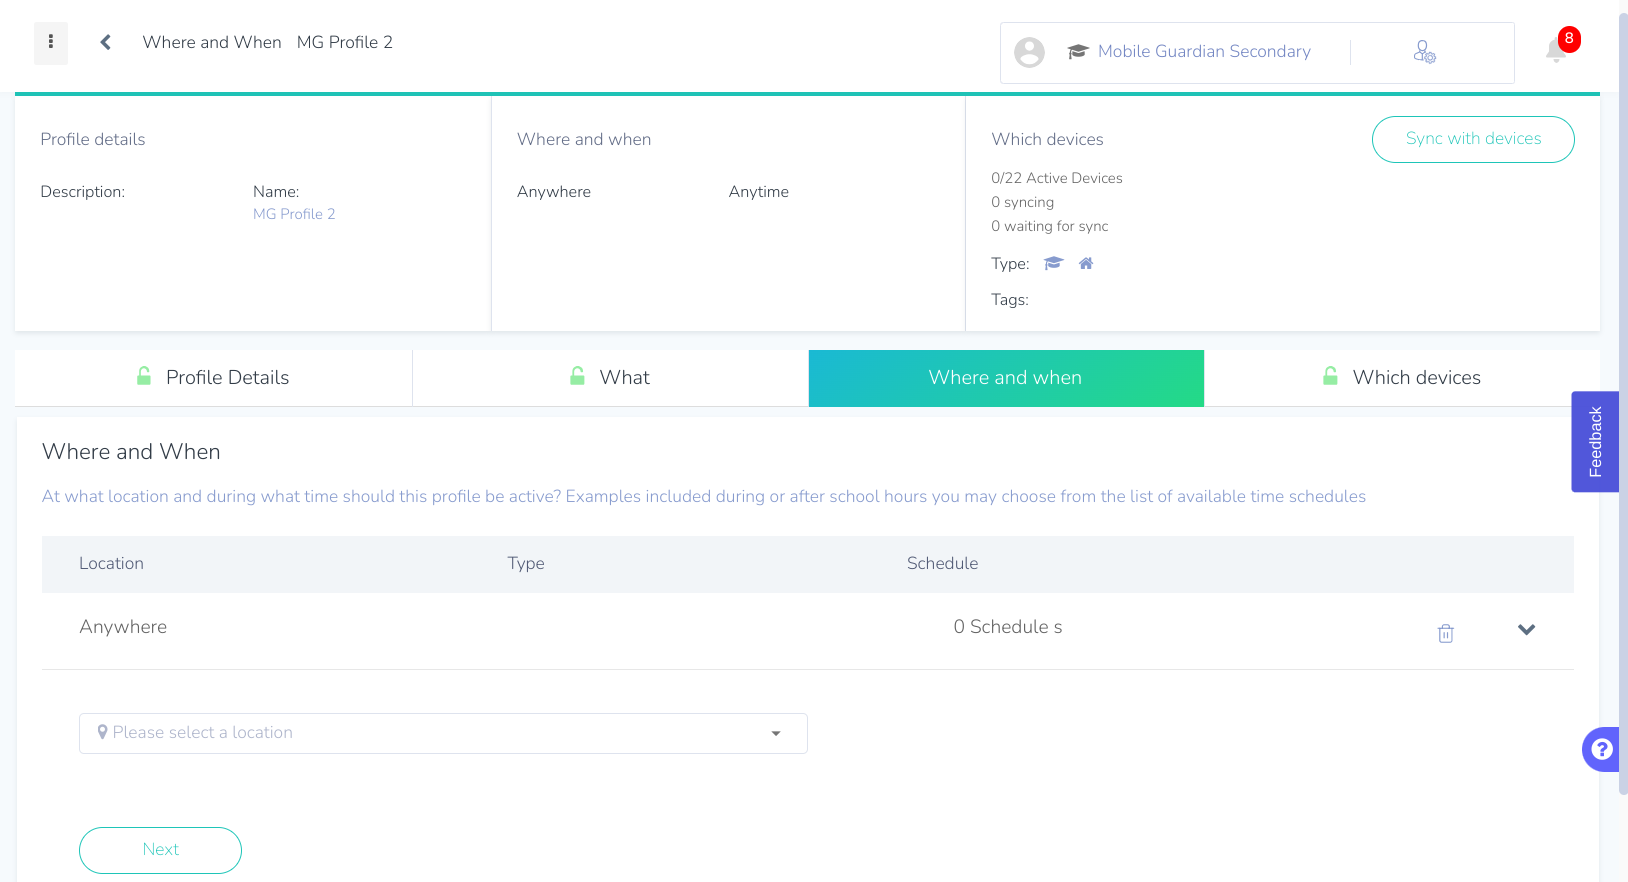This screenshot has height=882, width=1628.
Task: Open the Feedback side tab
Action: pyautogui.click(x=1595, y=441)
